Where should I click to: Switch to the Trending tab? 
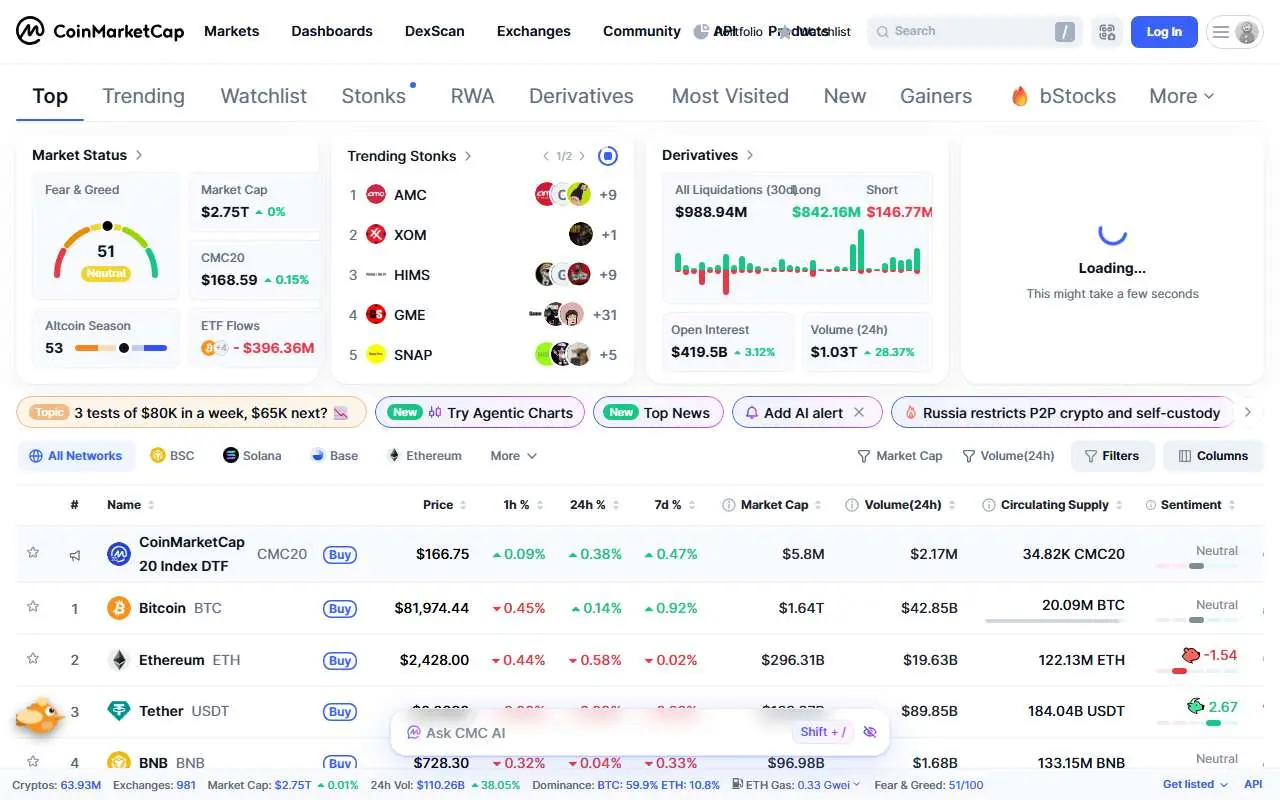pos(143,96)
